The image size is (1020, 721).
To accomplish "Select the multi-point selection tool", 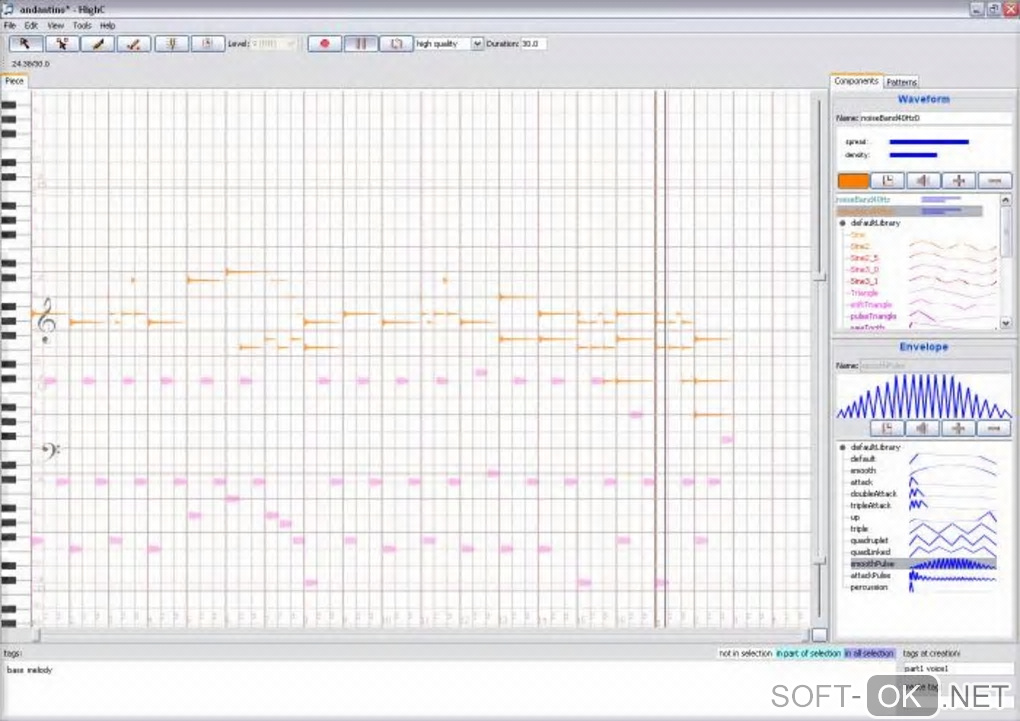I will click(x=62, y=44).
